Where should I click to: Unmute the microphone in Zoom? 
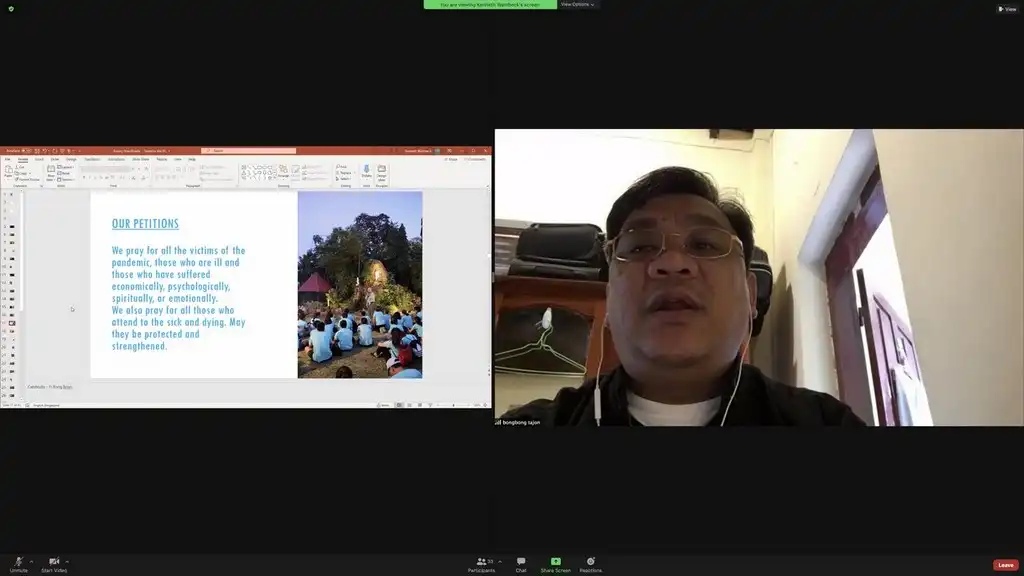point(18,565)
